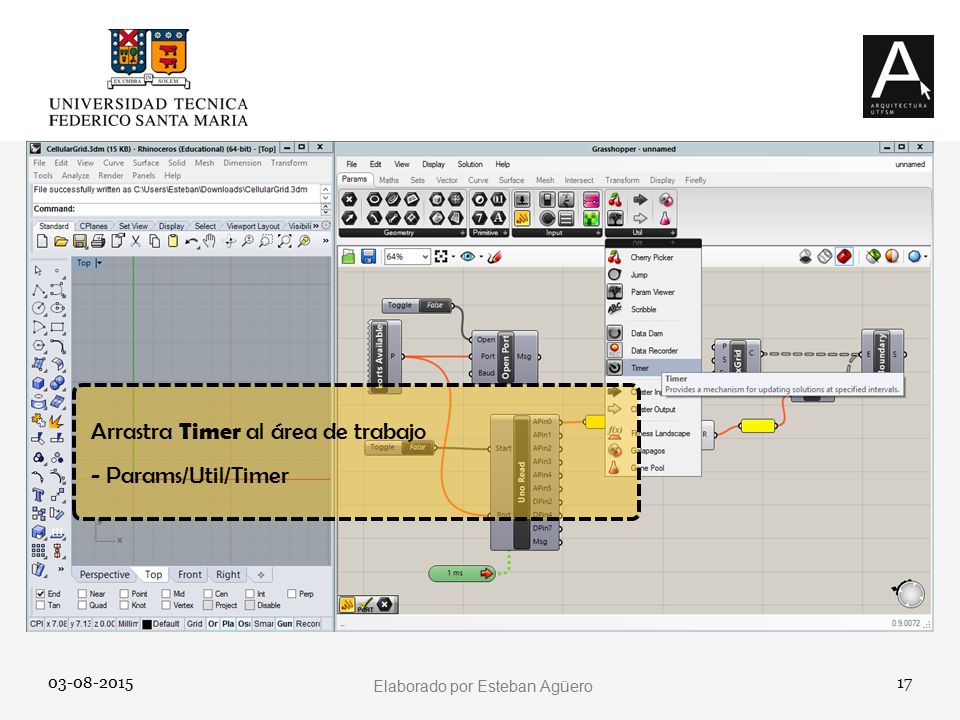Viewport: 960px width, 720px height.
Task: Click the green Colour Swatch icon in Input panel
Action: point(591,218)
